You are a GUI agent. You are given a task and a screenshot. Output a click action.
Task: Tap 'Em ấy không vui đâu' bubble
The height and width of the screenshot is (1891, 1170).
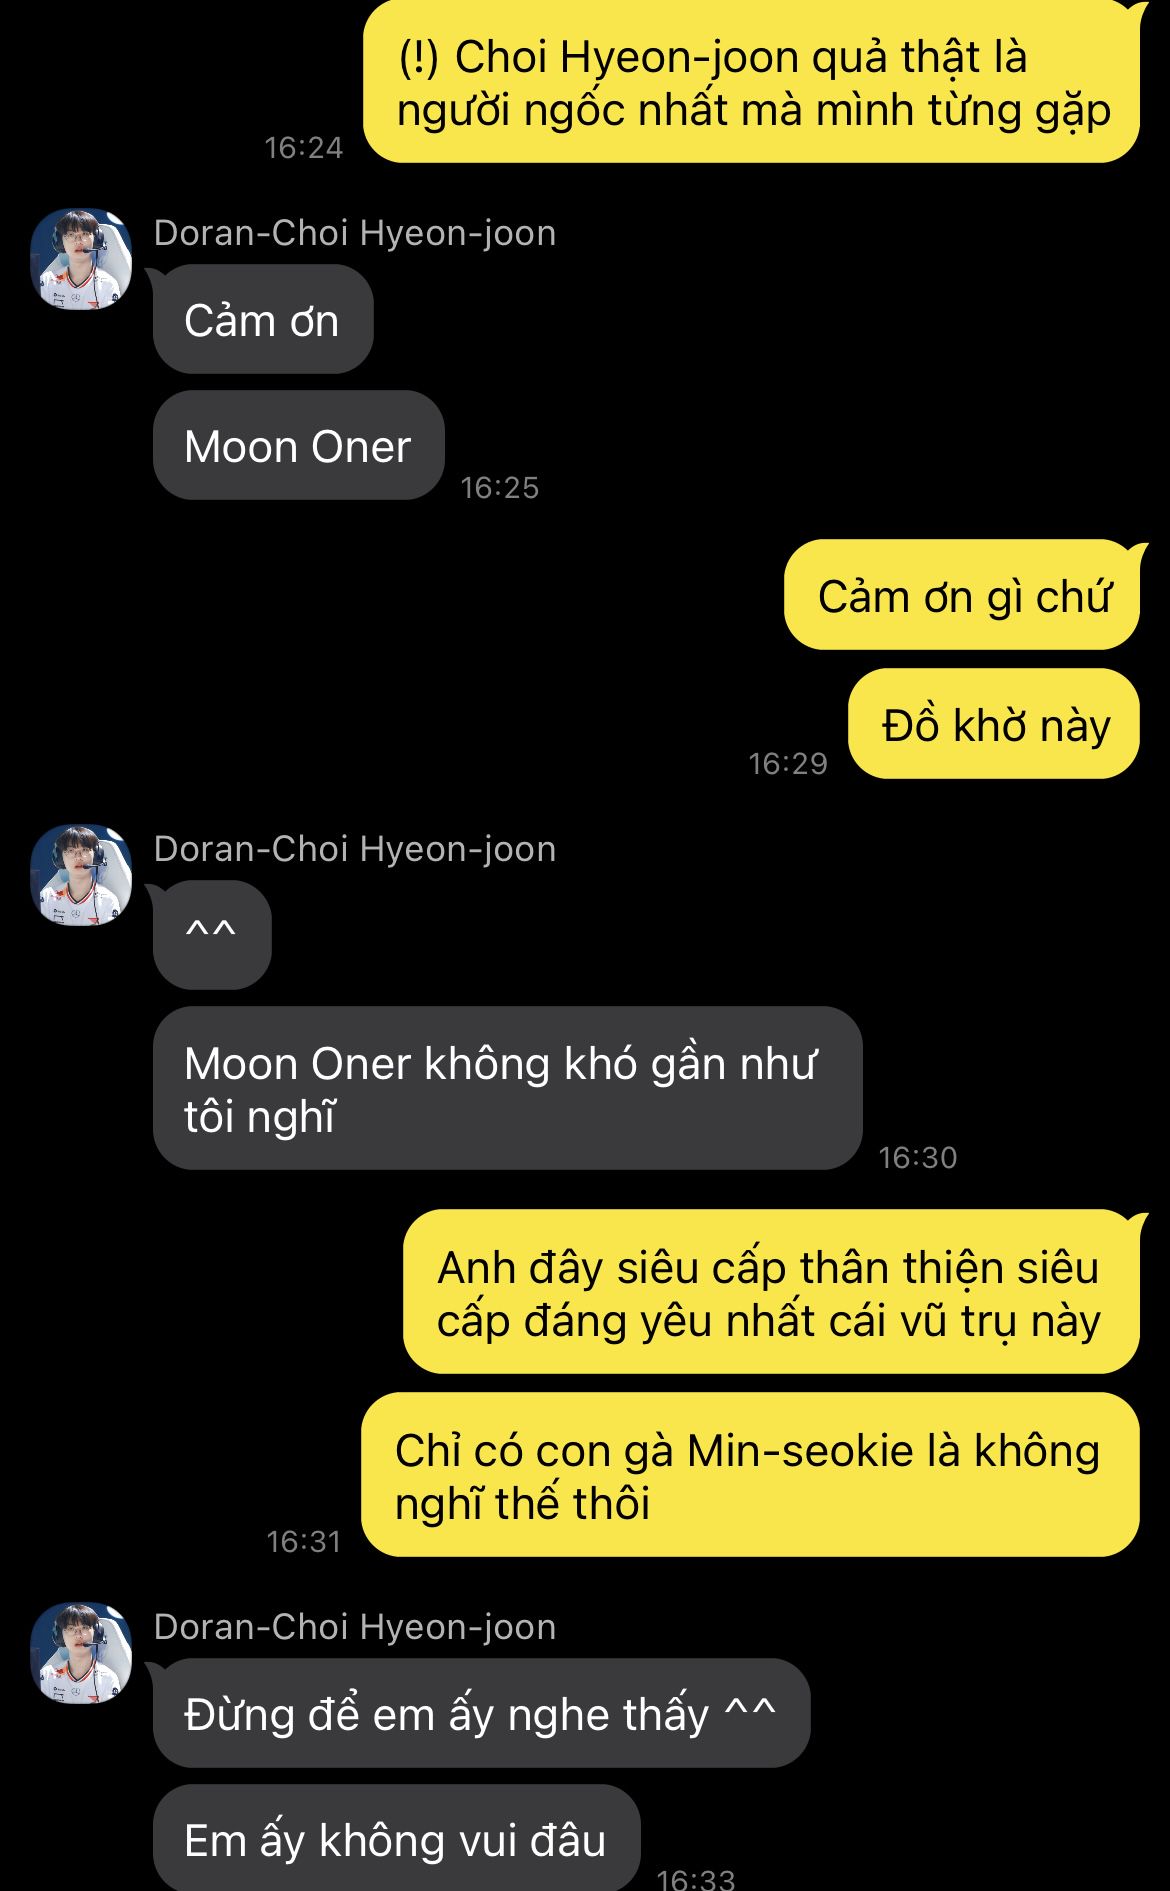click(396, 1838)
